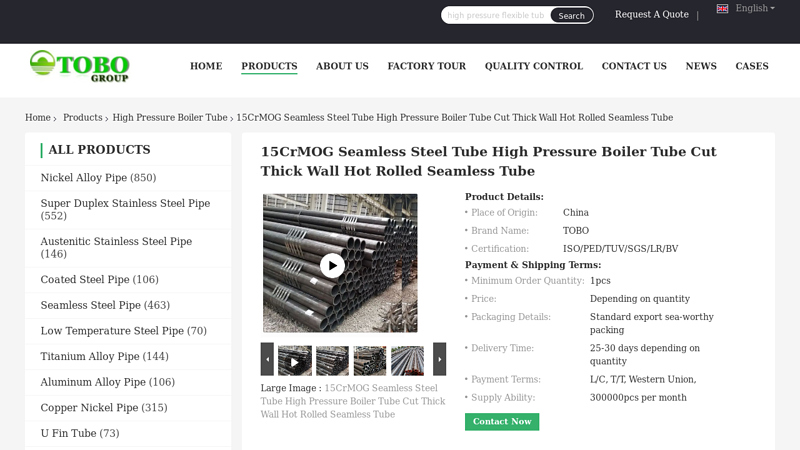The width and height of the screenshot is (800, 450).
Task: Open Coated Steel Pipe (106) category
Action: pos(99,280)
